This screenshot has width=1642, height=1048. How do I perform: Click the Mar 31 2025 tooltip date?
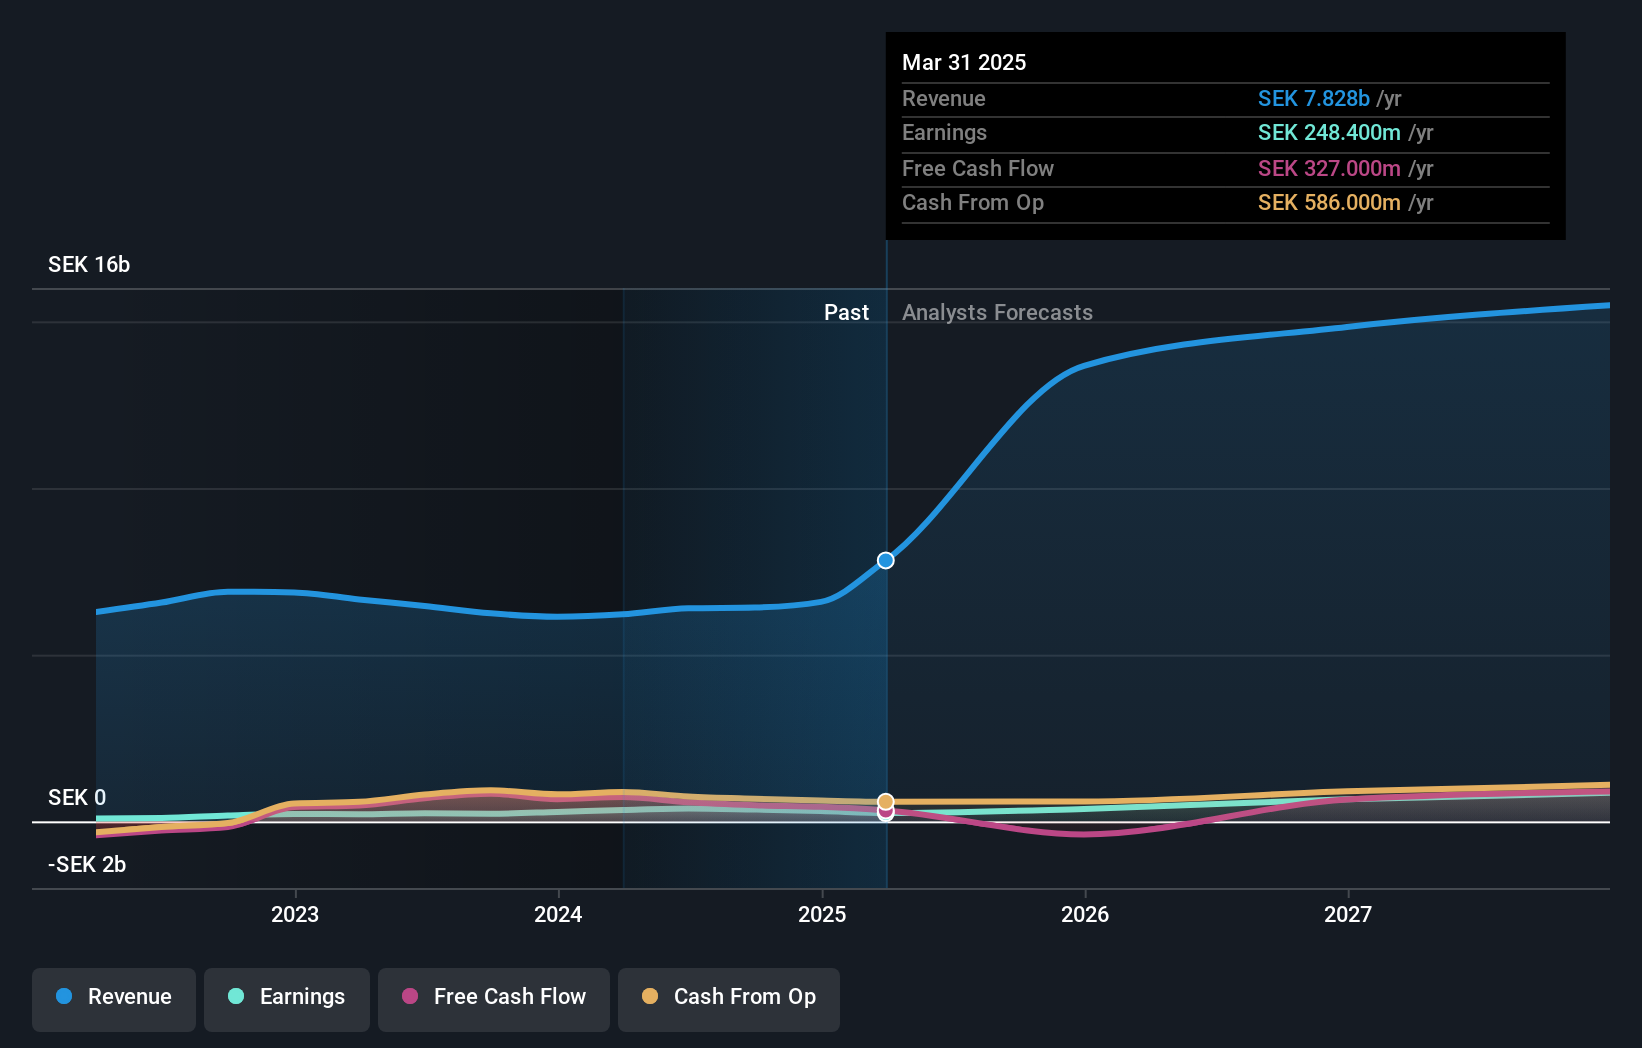tap(964, 62)
